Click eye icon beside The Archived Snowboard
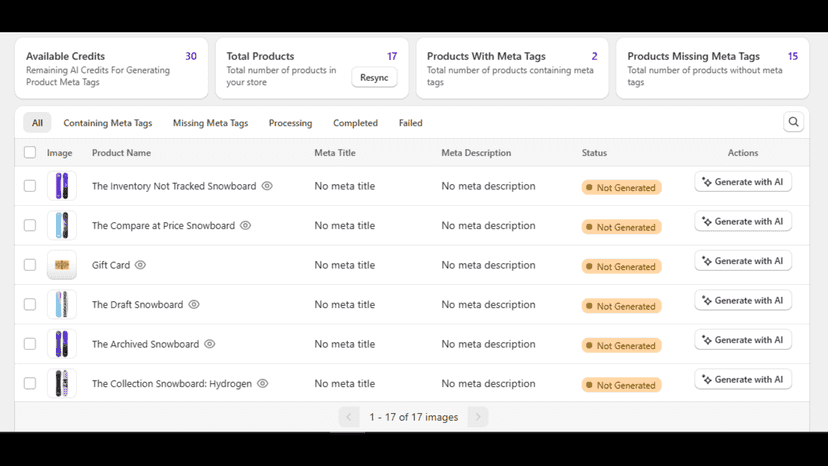 tap(210, 344)
